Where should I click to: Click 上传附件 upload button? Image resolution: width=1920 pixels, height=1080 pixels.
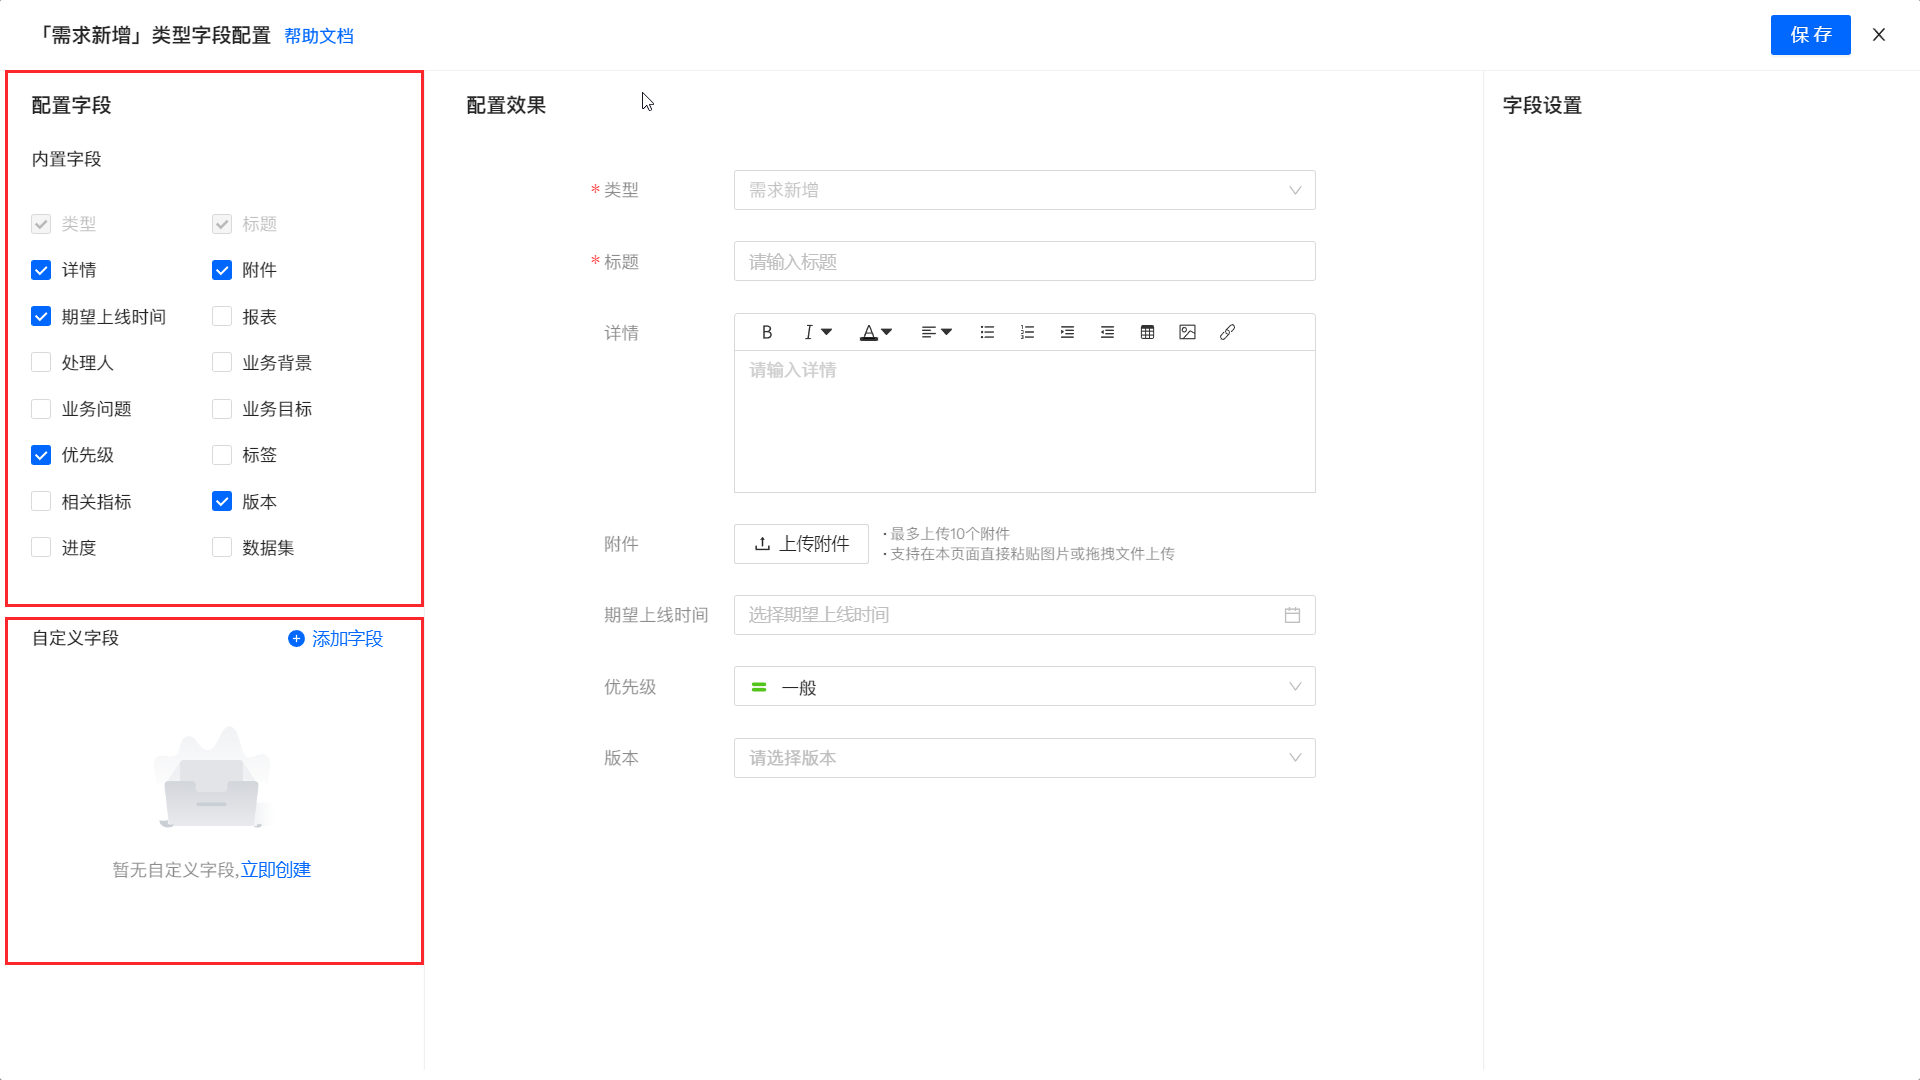[x=801, y=544]
